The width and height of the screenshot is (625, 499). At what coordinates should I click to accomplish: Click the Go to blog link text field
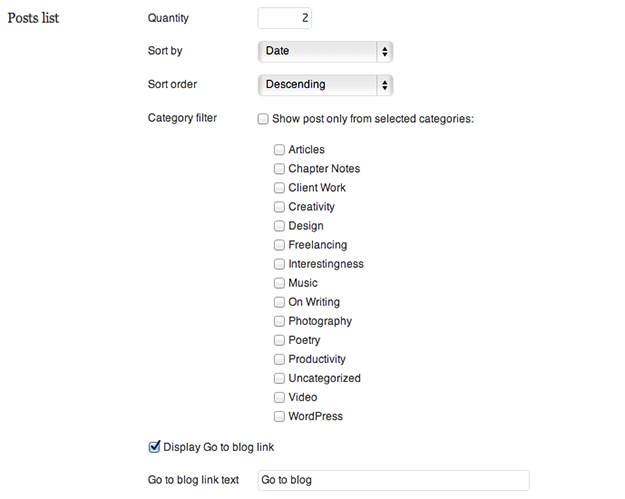(393, 480)
